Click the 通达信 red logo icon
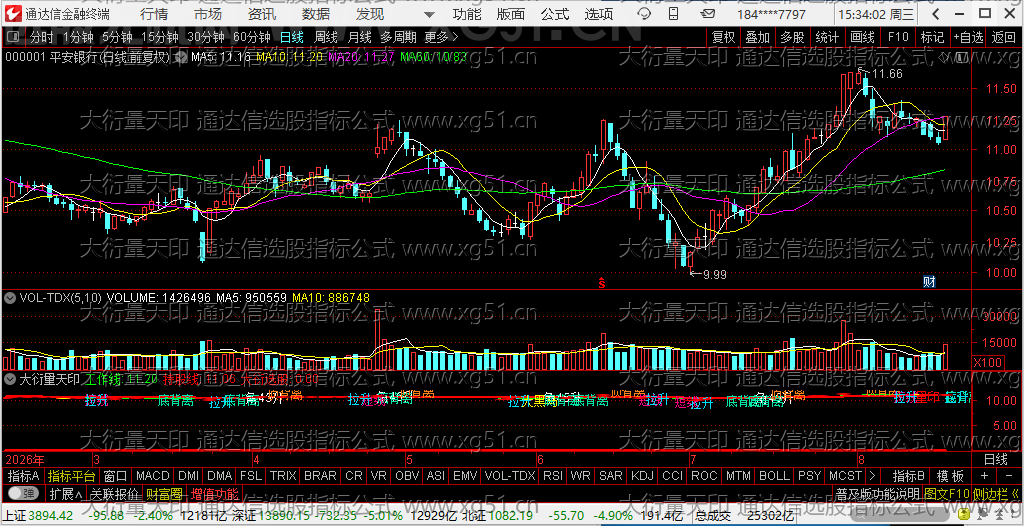Viewport: 1024px width, 526px height. tap(12, 14)
